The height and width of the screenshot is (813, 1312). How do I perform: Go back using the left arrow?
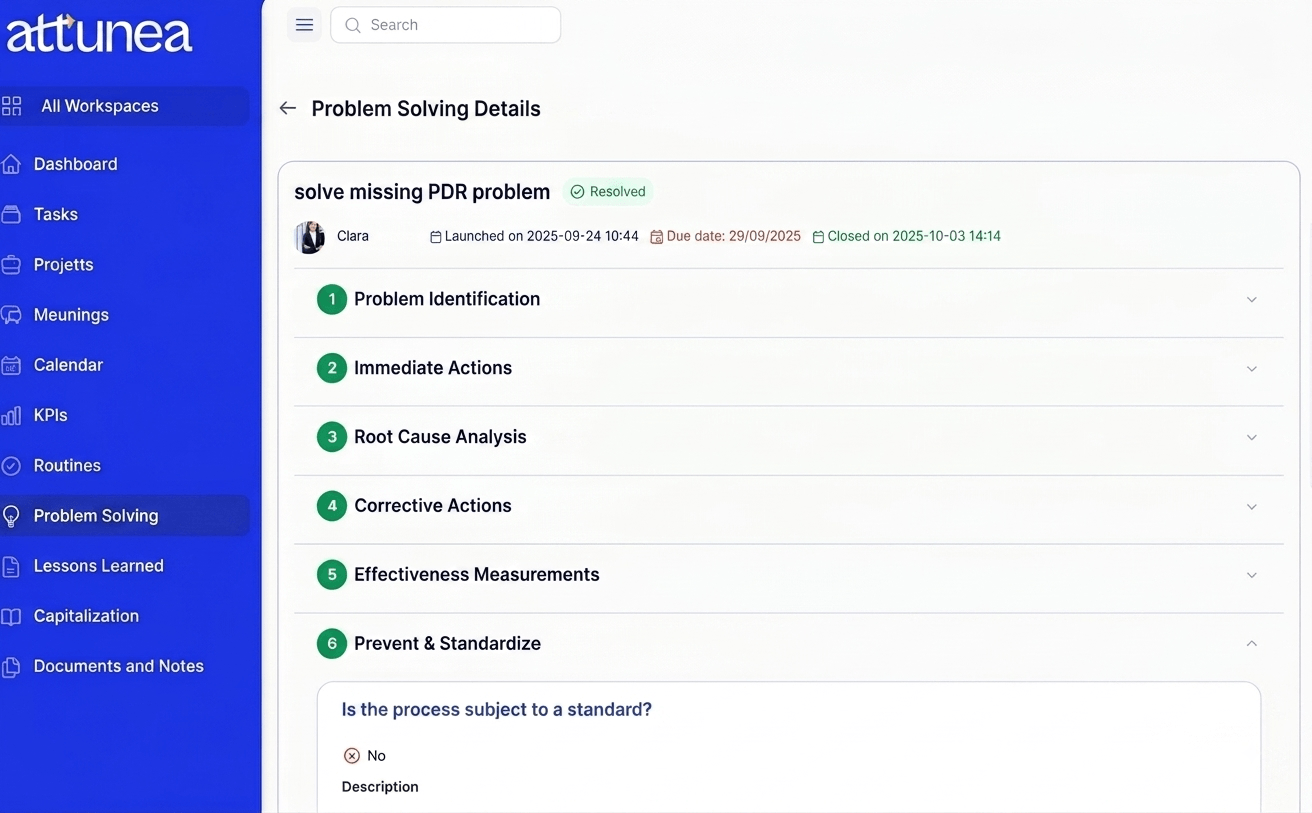coord(288,108)
